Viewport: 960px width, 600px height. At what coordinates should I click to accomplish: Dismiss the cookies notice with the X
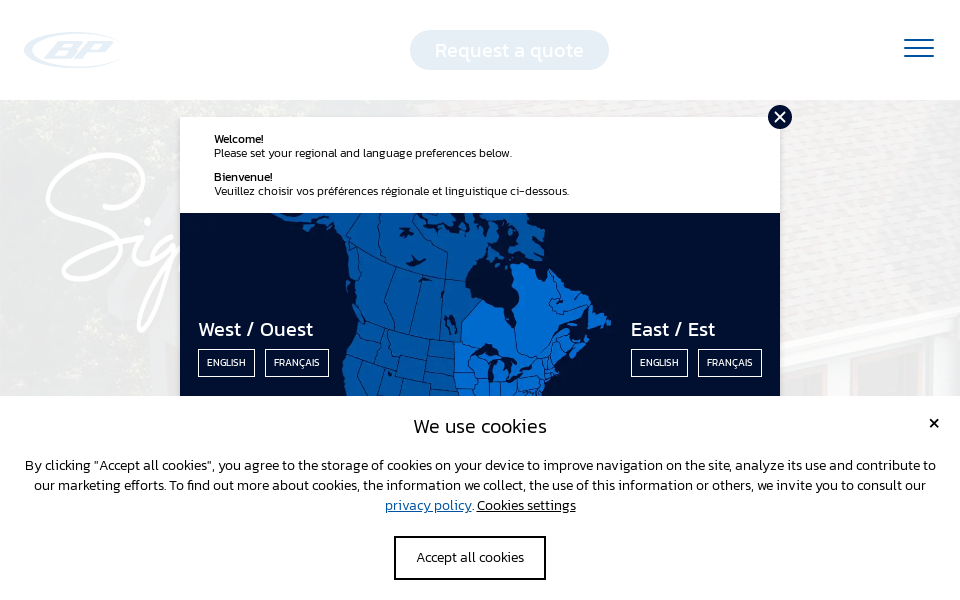(x=934, y=423)
